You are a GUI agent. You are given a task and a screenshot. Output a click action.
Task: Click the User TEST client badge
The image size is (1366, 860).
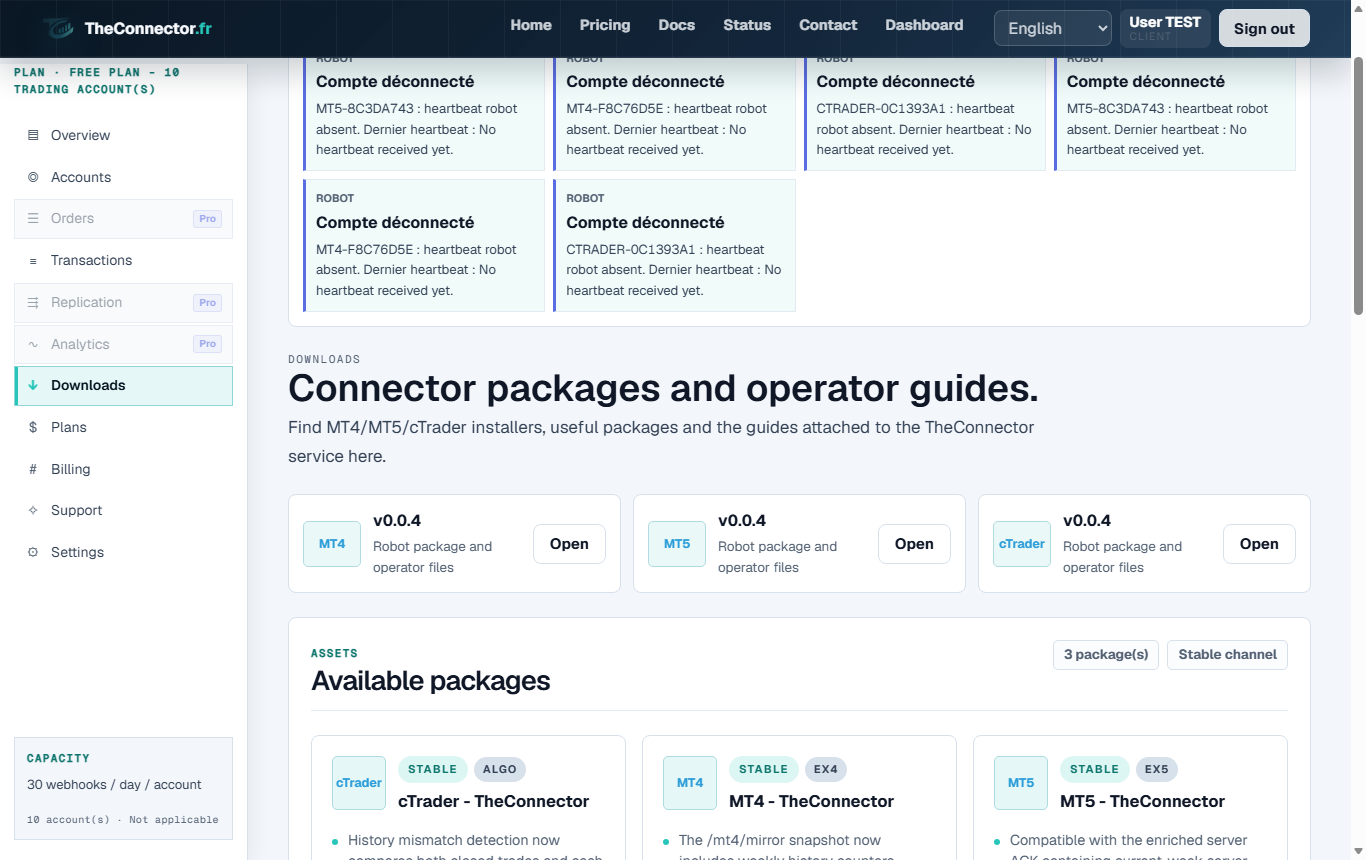tap(1165, 28)
